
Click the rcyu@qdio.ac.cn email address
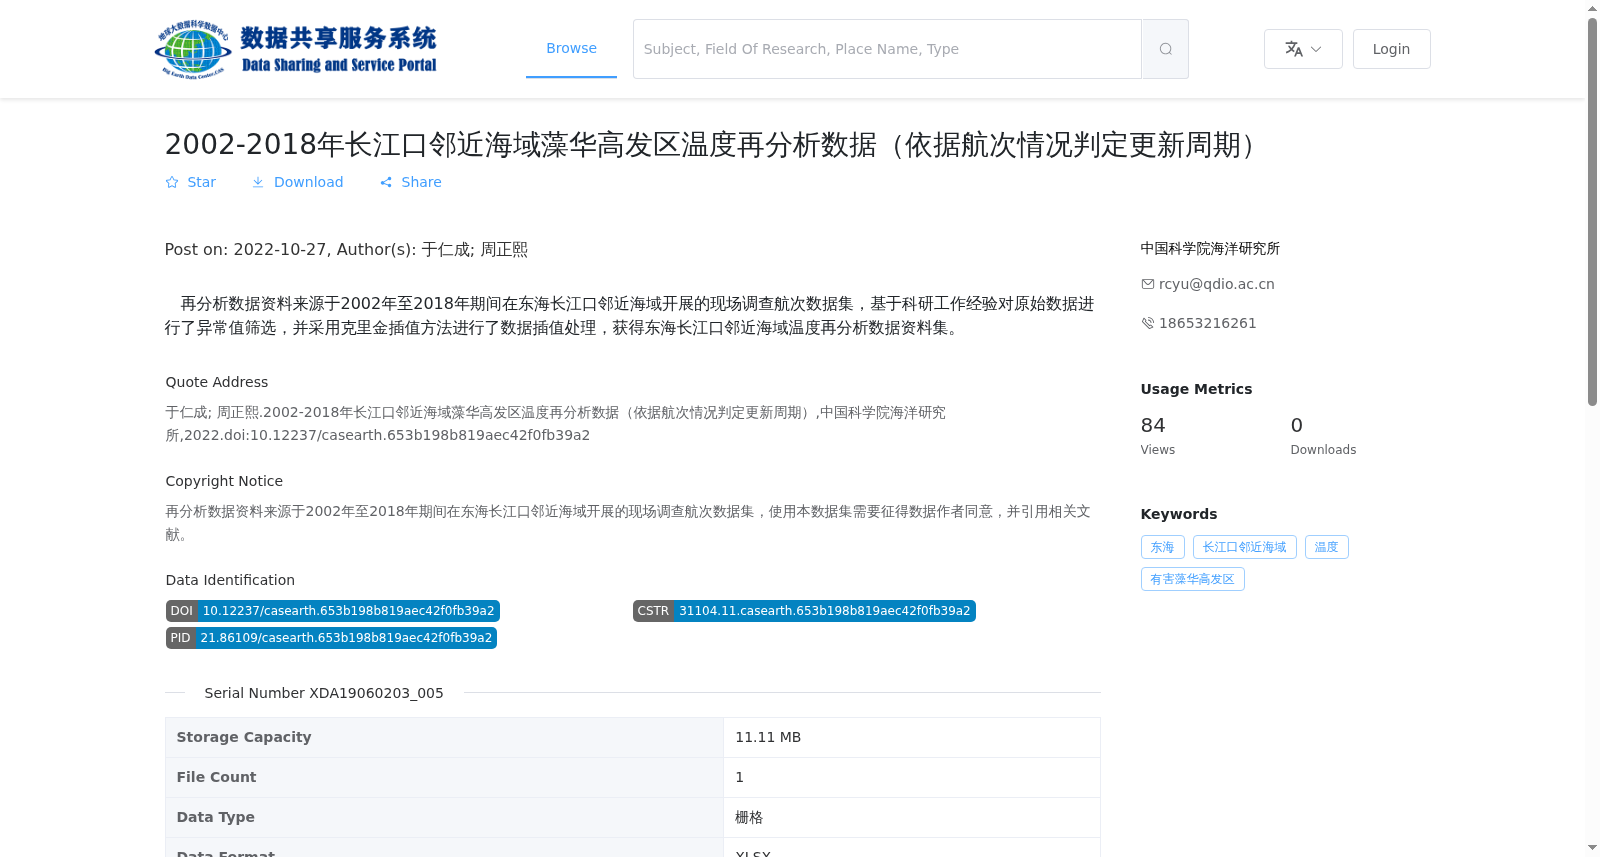pos(1216,284)
